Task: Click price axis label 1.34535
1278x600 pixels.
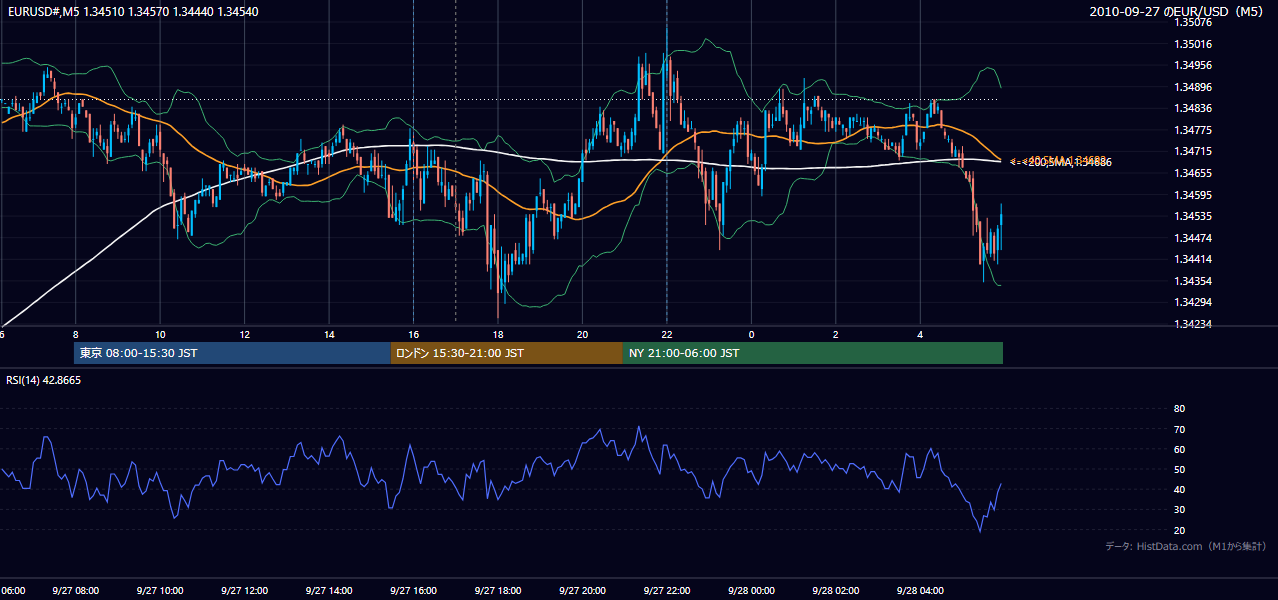Action: click(x=1193, y=216)
